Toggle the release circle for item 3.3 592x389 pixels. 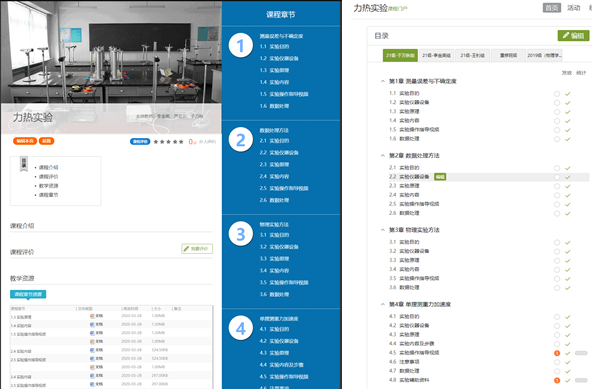point(557,261)
